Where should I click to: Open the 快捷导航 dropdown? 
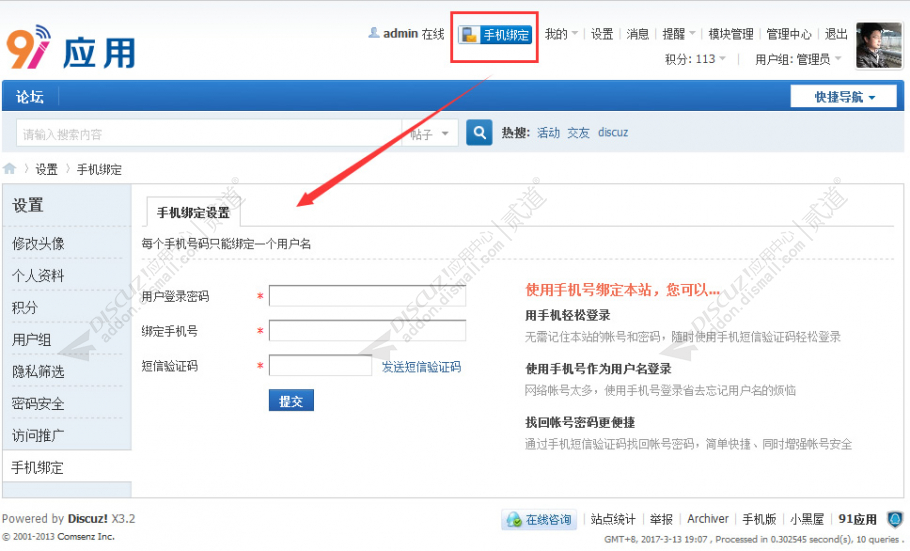coord(844,97)
